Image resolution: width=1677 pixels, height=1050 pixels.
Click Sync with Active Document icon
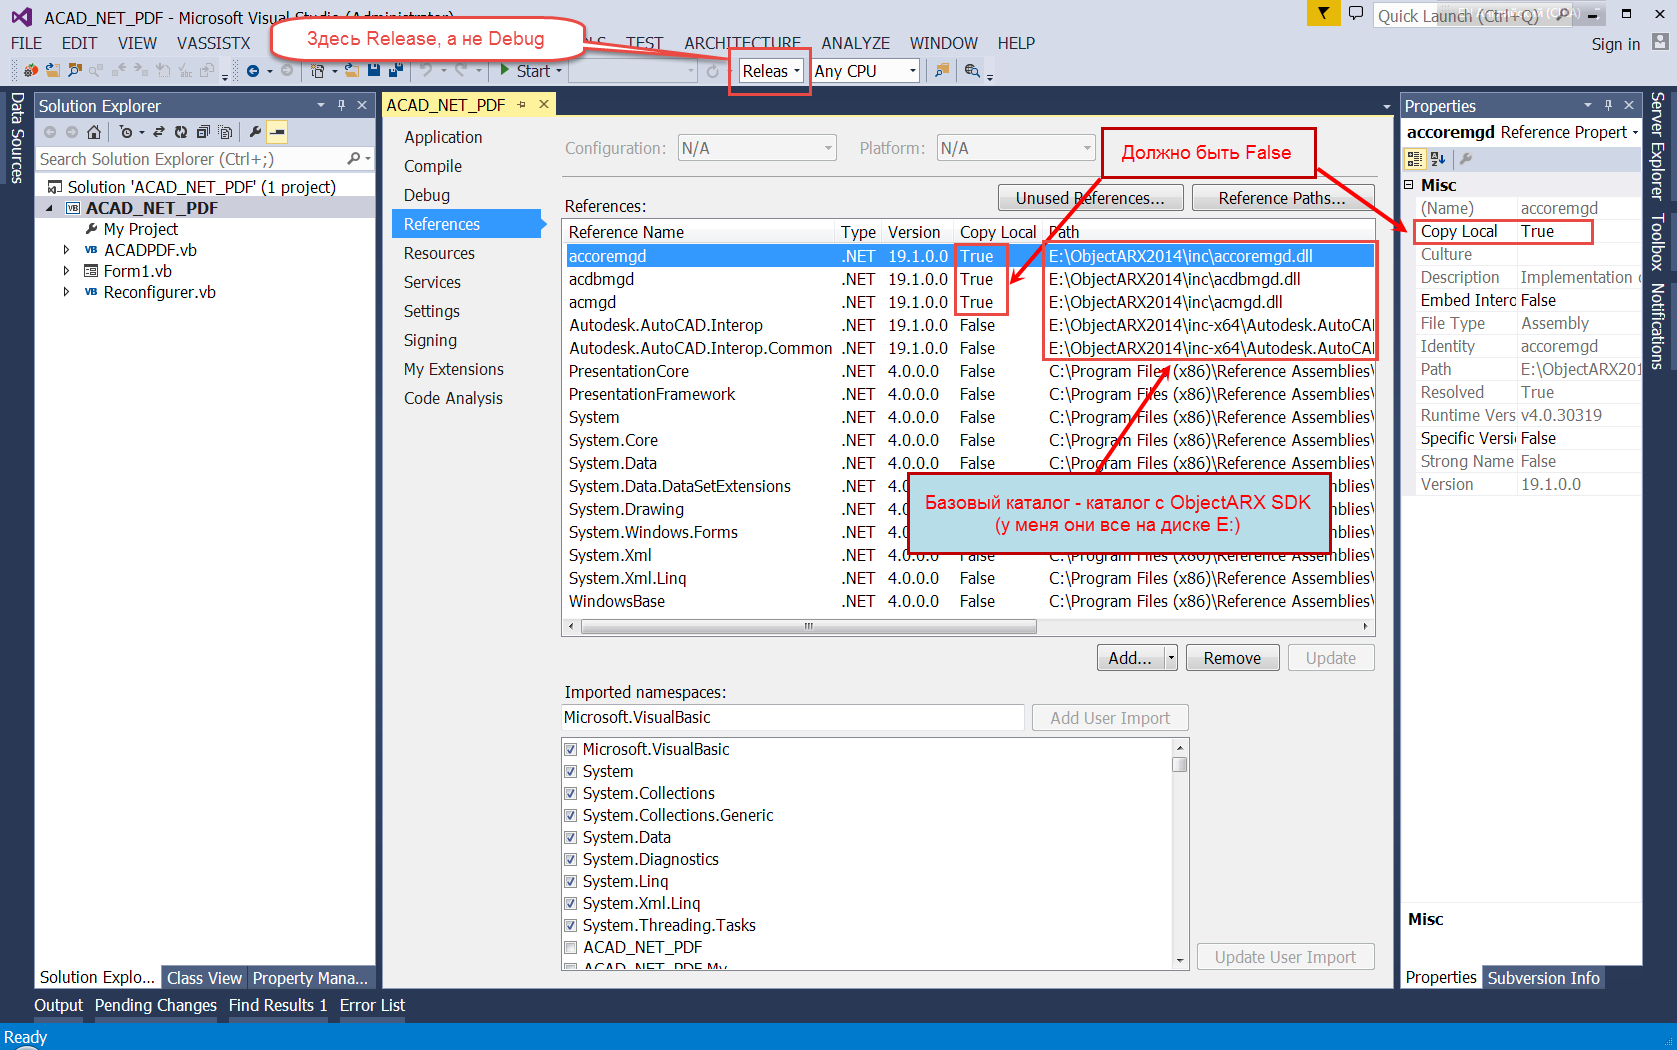pos(158,132)
